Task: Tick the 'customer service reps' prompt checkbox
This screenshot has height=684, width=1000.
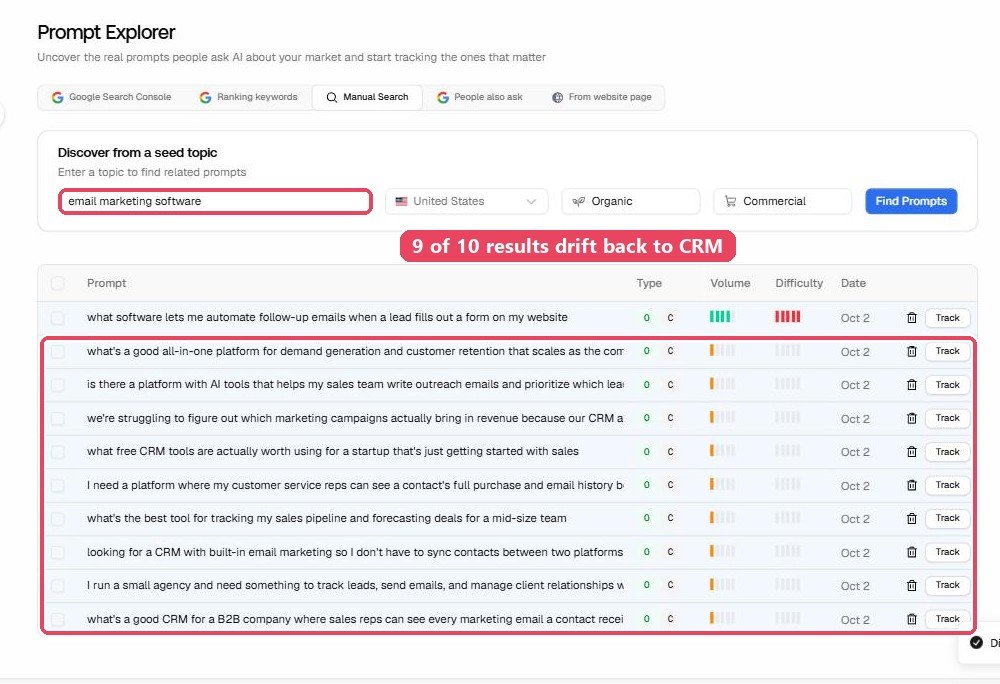Action: pyautogui.click(x=57, y=485)
